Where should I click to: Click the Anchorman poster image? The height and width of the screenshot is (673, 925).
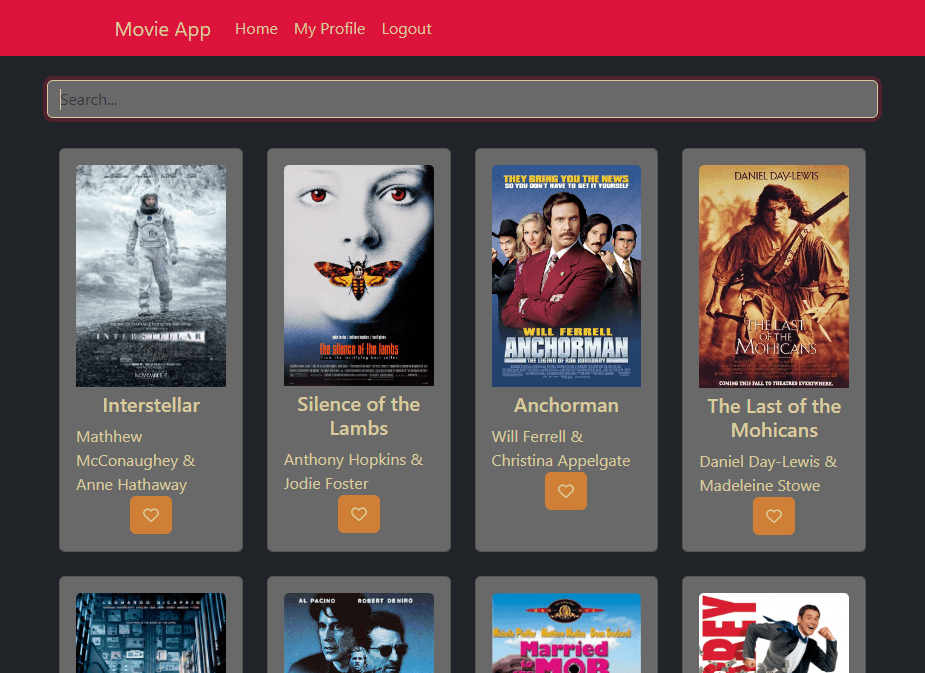pos(566,276)
